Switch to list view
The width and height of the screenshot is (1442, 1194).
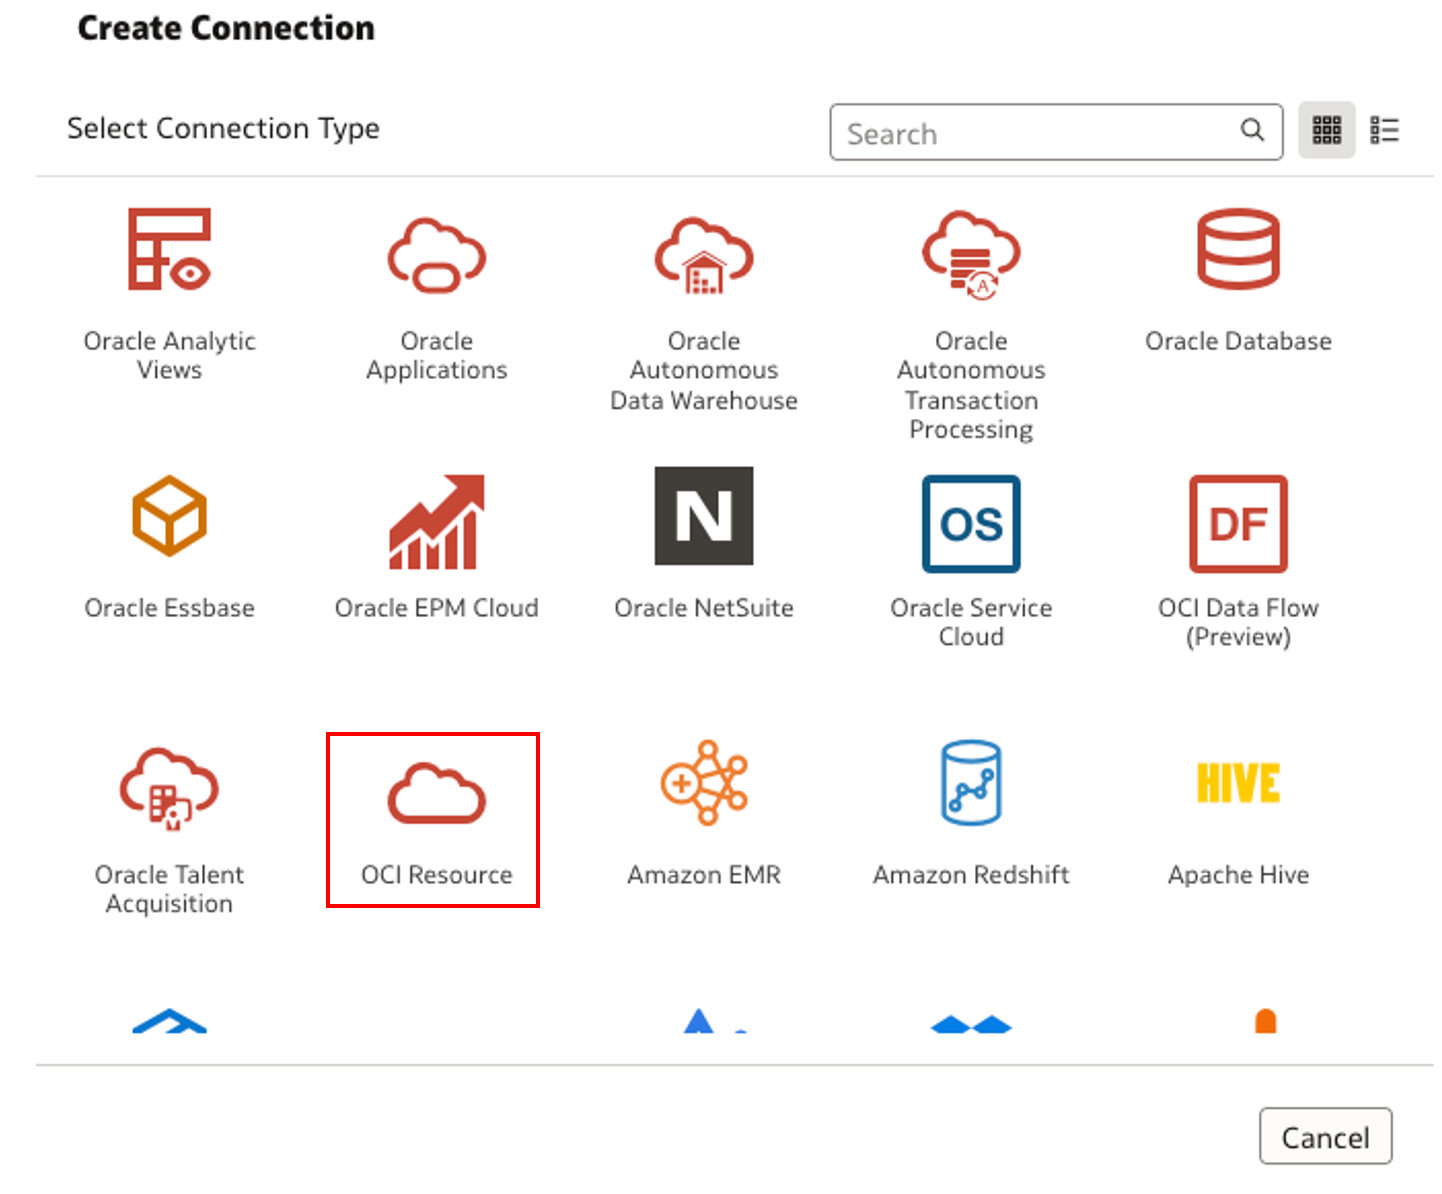pos(1385,130)
